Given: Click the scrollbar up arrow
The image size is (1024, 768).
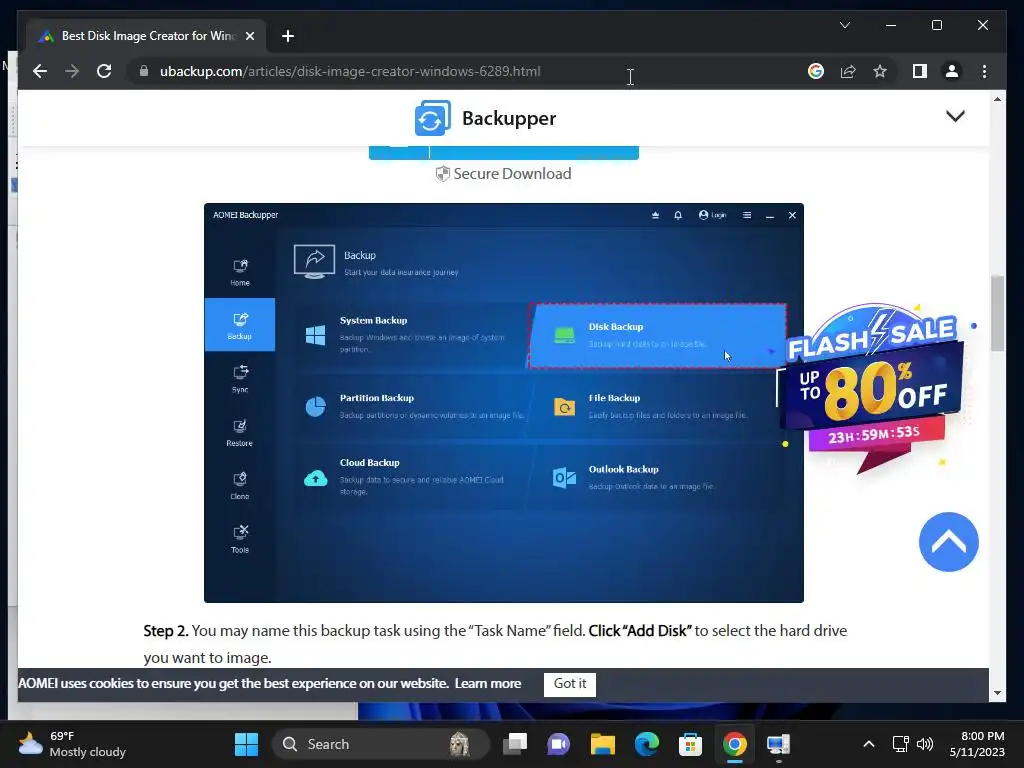Looking at the screenshot, I should [997, 99].
